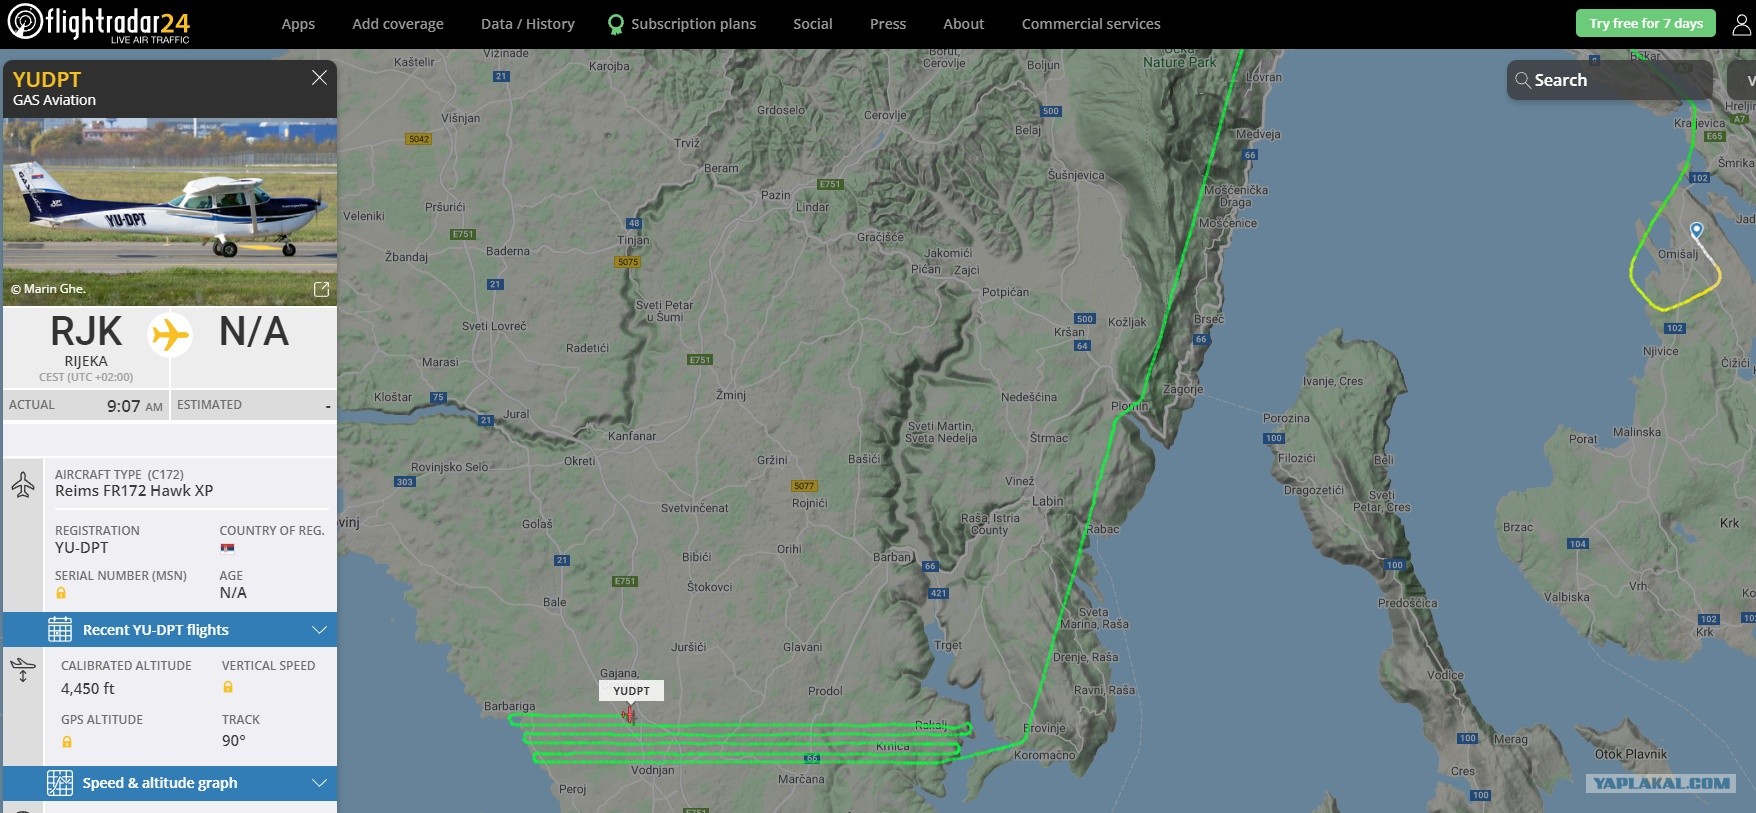Click the Speed & altitude graph icon

tap(60, 783)
